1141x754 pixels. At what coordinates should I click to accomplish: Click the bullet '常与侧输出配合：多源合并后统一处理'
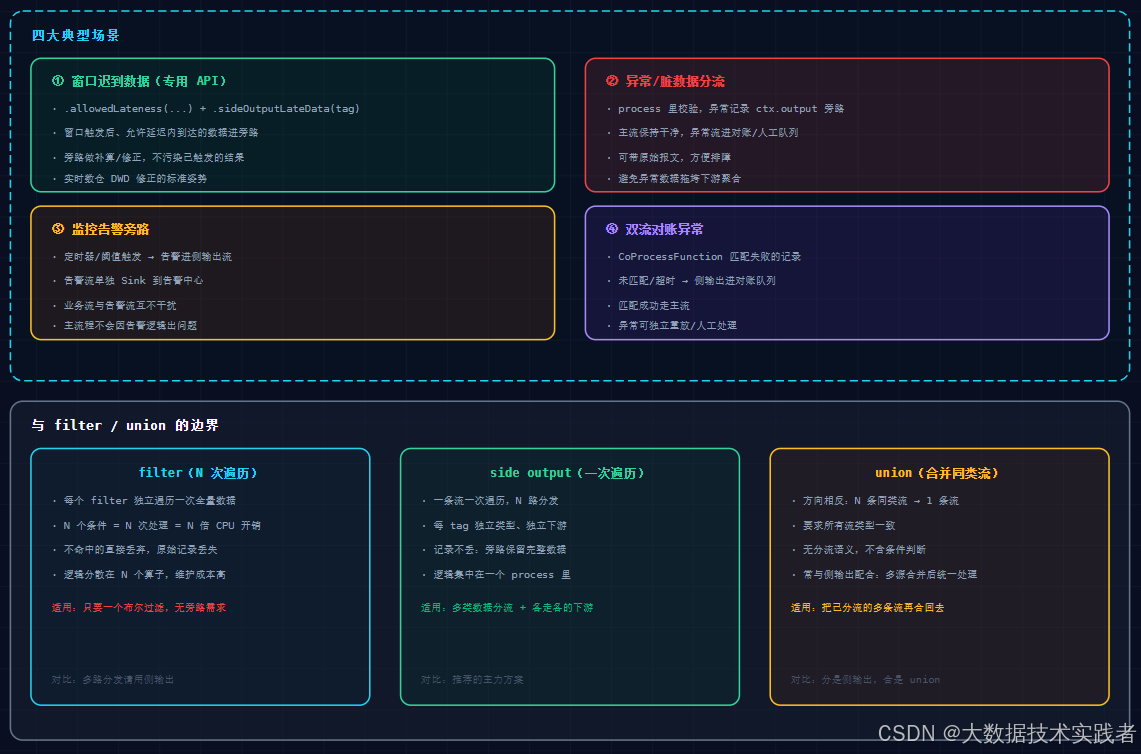(889, 574)
